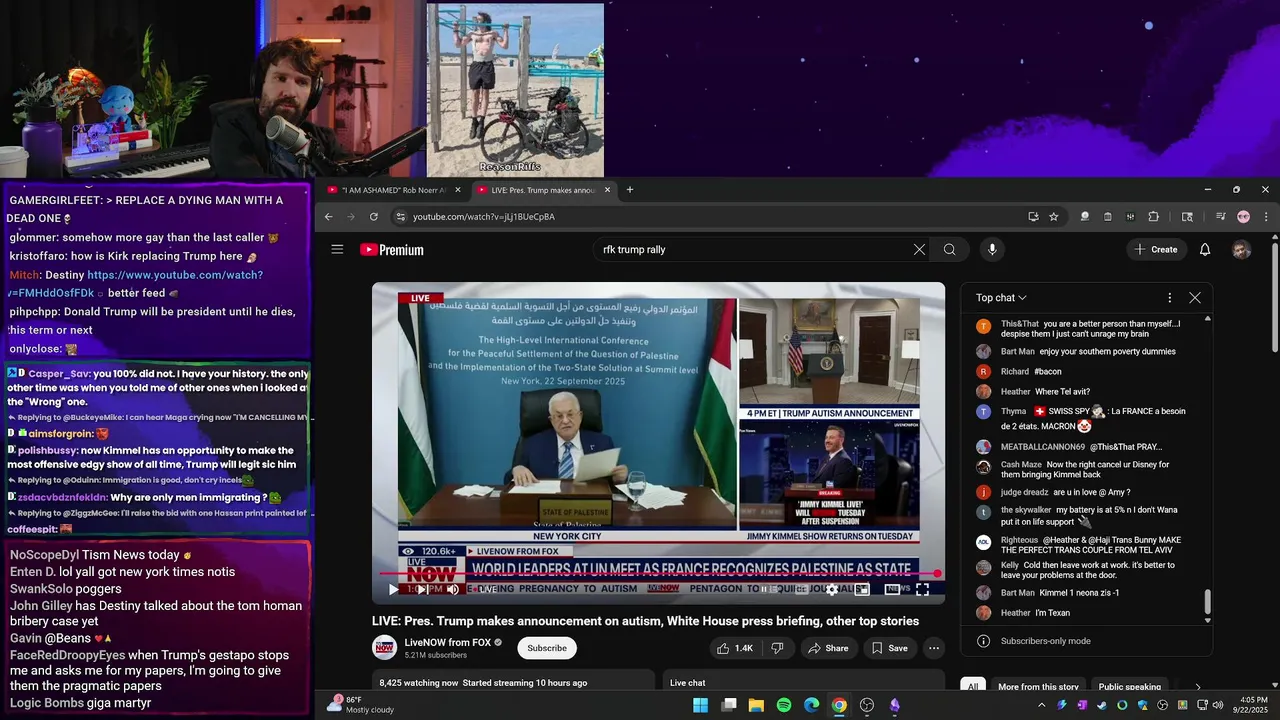
Task: Open a new browser tab
Action: coord(629,190)
